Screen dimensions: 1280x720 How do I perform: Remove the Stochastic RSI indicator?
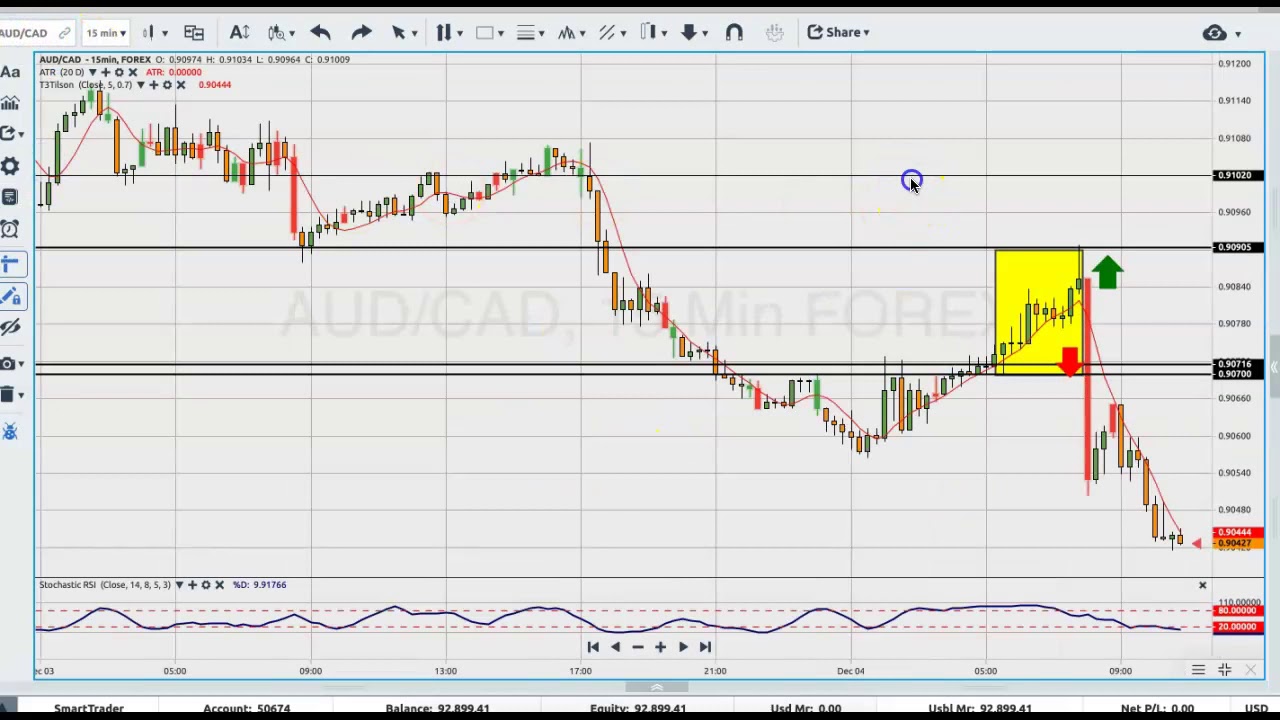[x=219, y=585]
